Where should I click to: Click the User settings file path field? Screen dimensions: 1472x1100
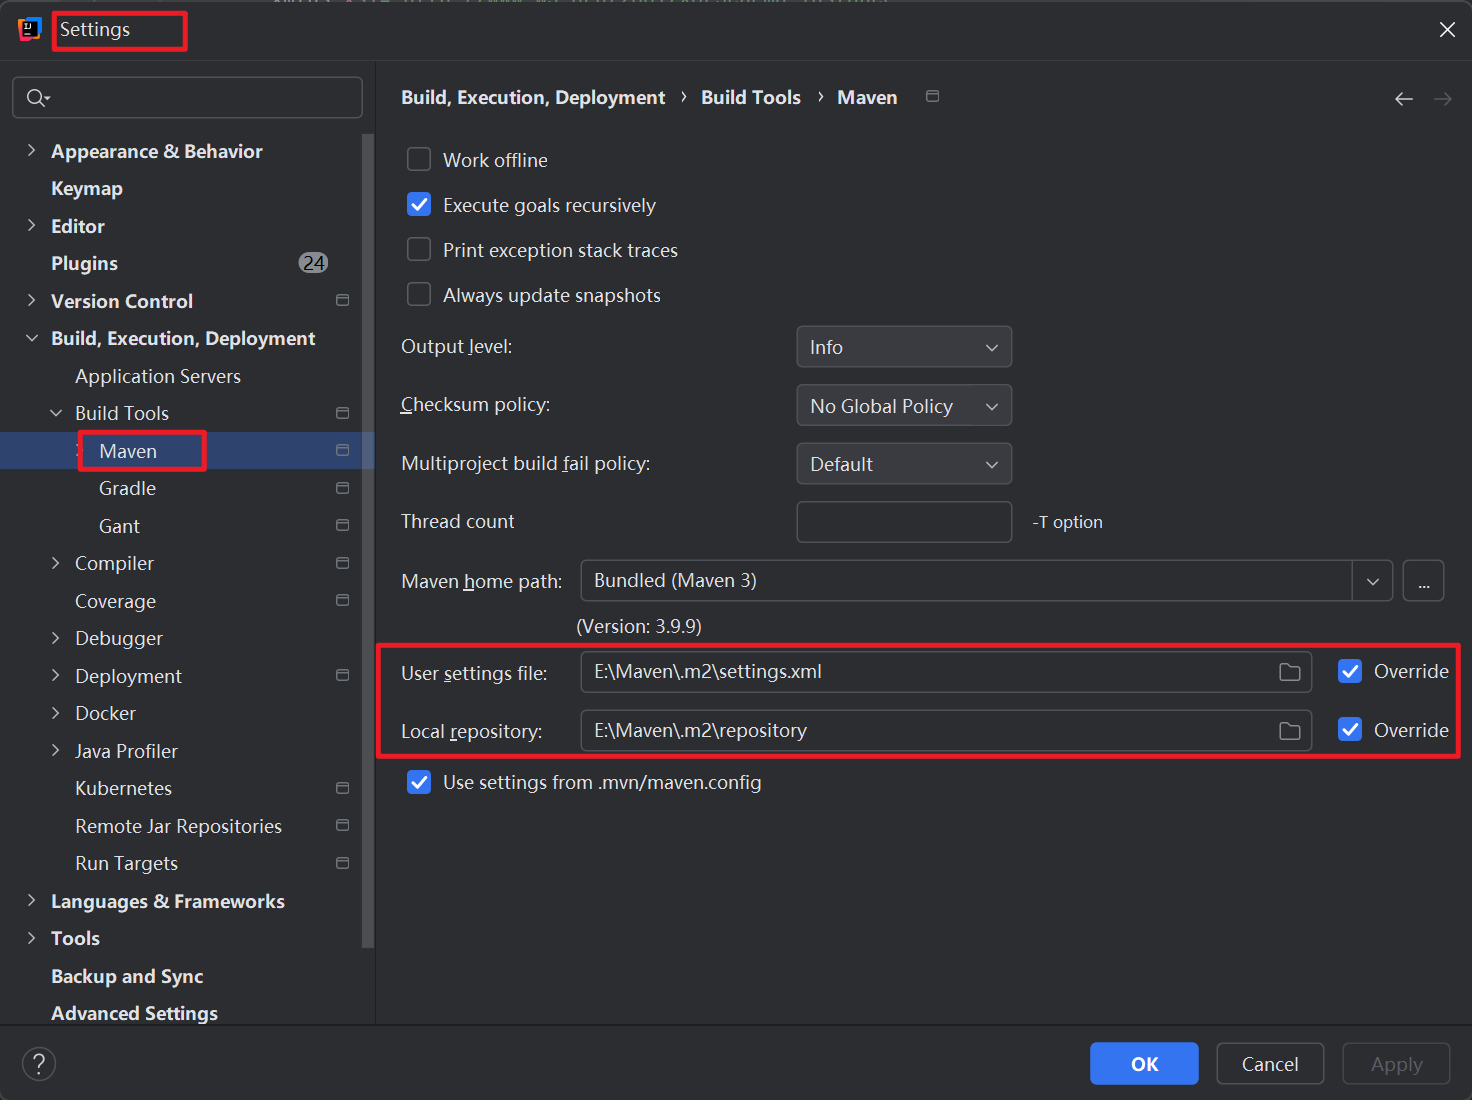[x=946, y=672]
